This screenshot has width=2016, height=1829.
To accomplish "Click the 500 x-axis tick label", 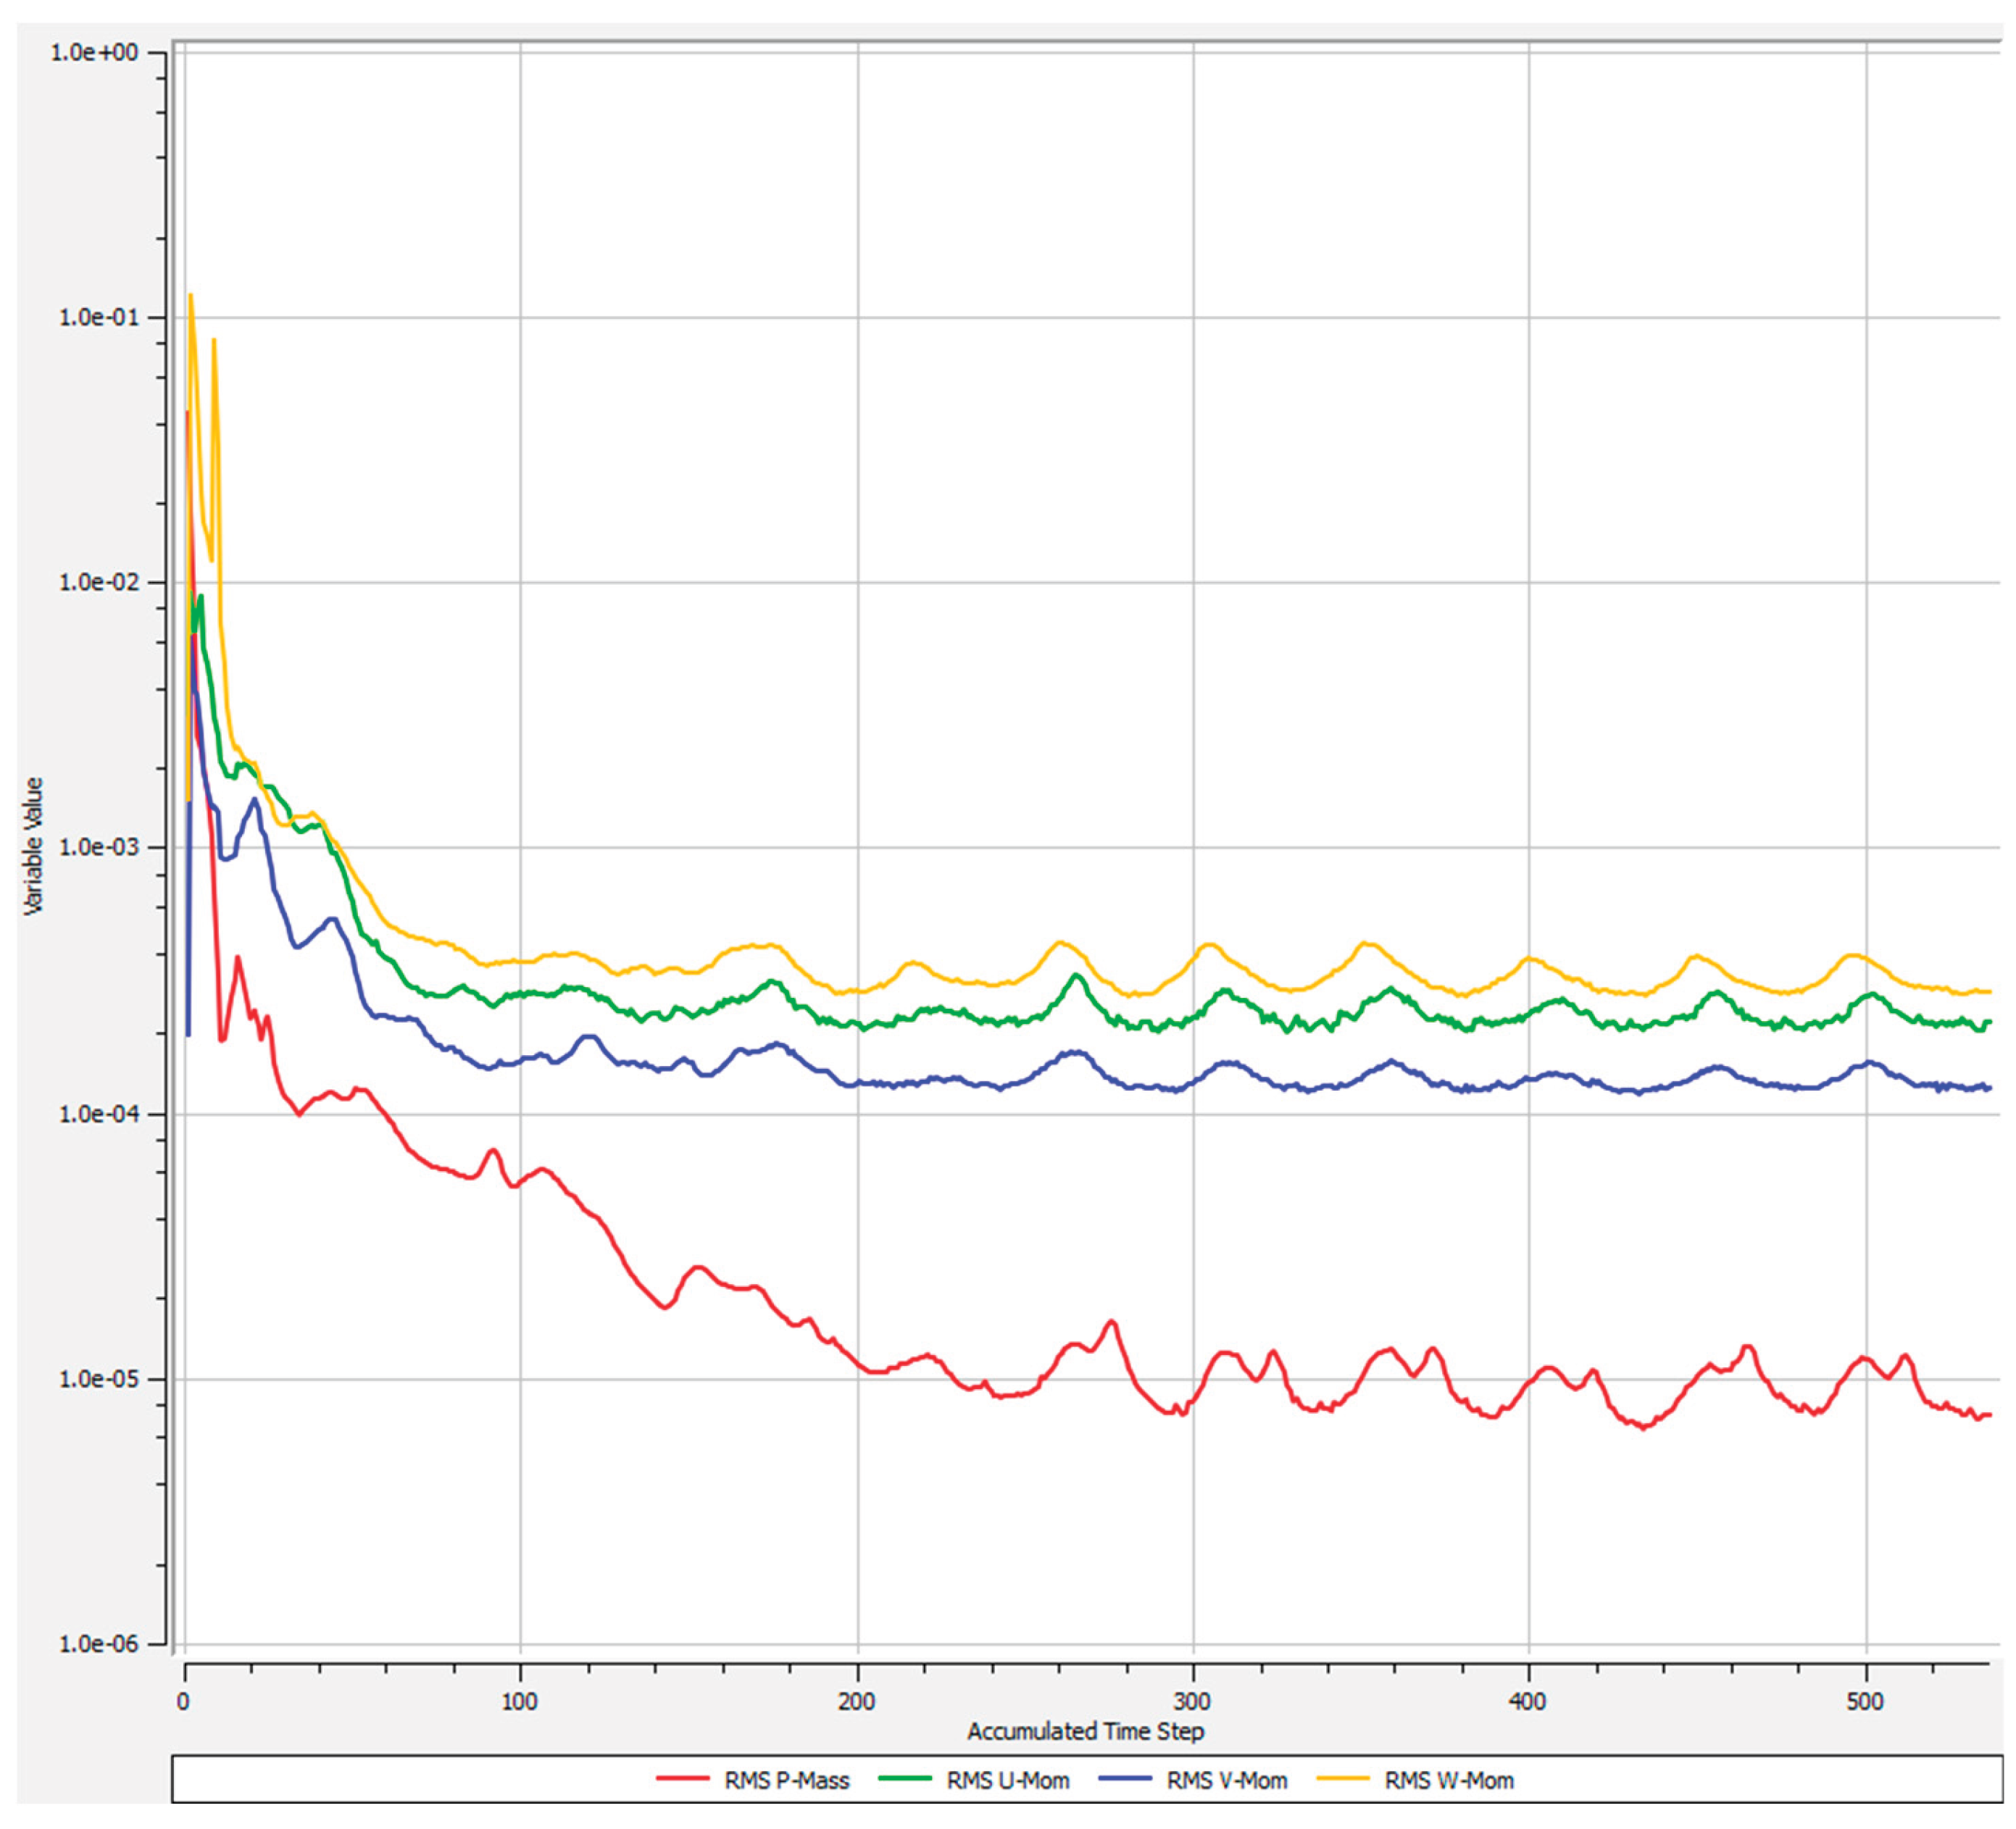I will point(1865,1701).
